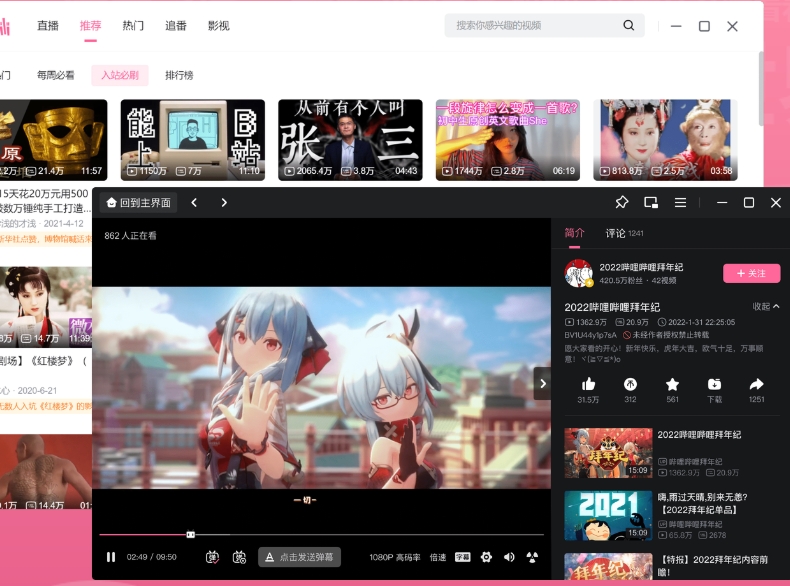Screen dimensions: 790x586
Task: Toggle the danmaku display switch
Action: pos(213,557)
